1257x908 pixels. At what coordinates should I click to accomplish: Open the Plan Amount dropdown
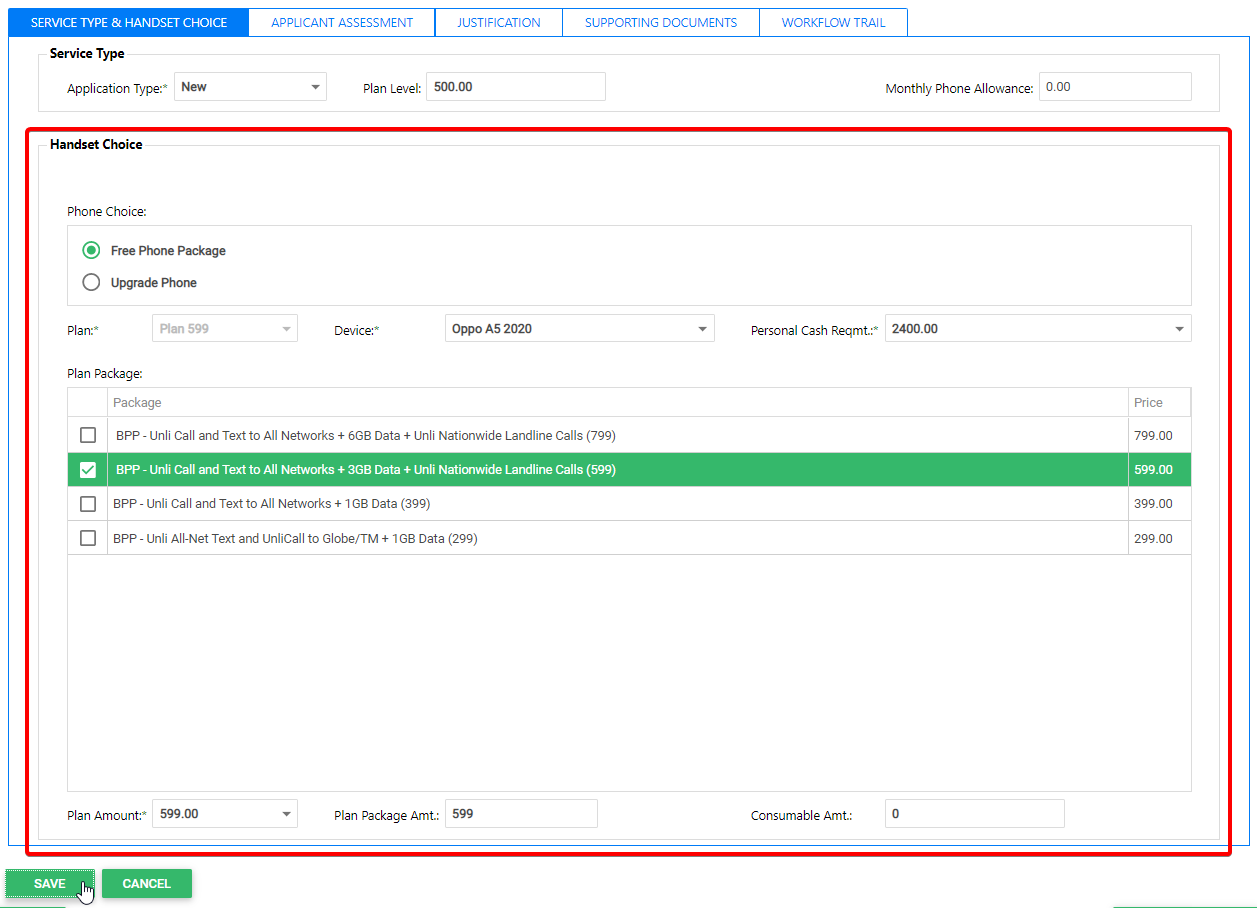point(225,814)
